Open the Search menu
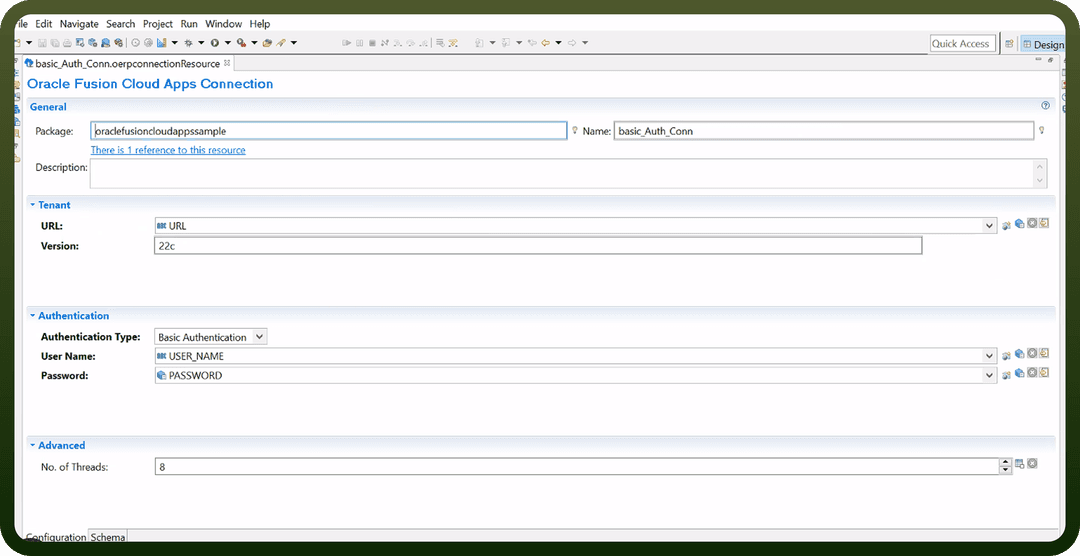 (x=121, y=23)
